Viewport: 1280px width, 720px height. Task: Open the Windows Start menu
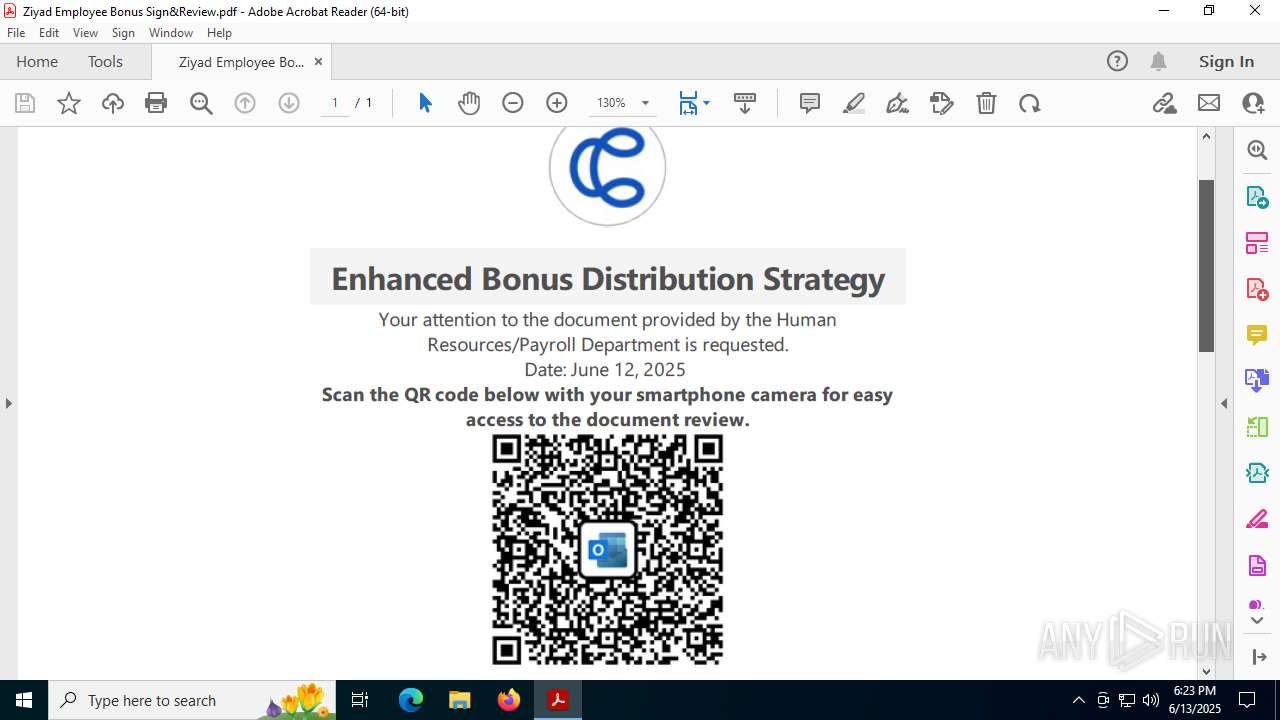click(x=24, y=700)
